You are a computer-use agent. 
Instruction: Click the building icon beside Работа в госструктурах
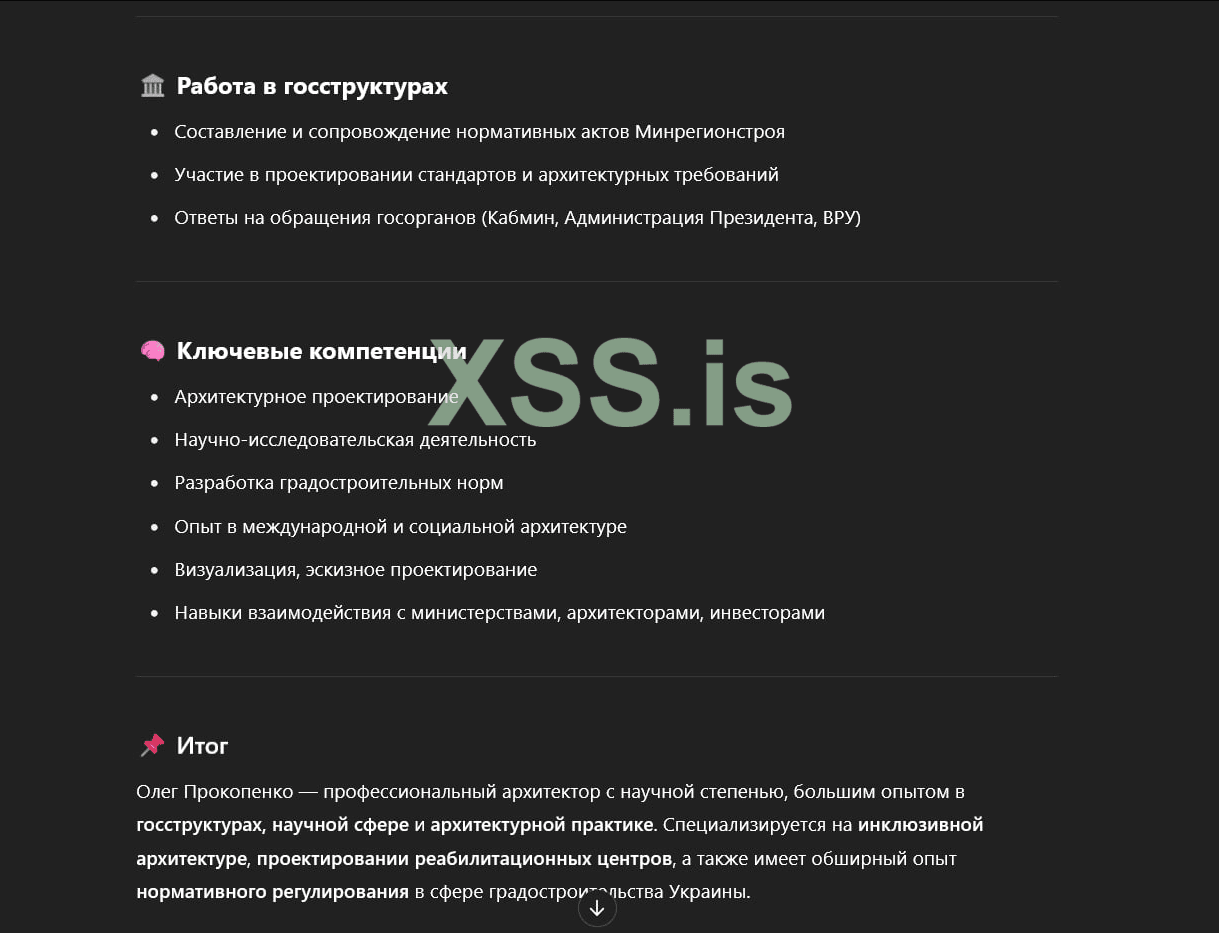point(153,86)
